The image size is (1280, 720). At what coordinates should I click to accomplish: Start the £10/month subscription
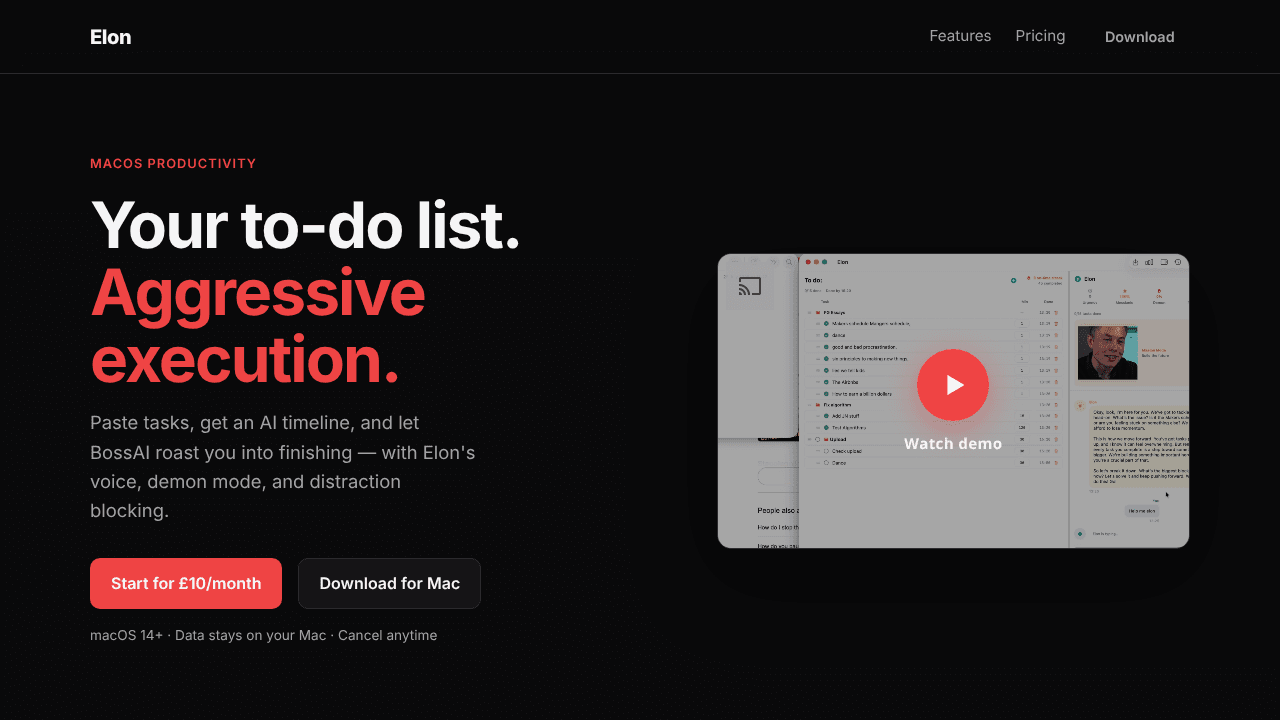point(186,583)
